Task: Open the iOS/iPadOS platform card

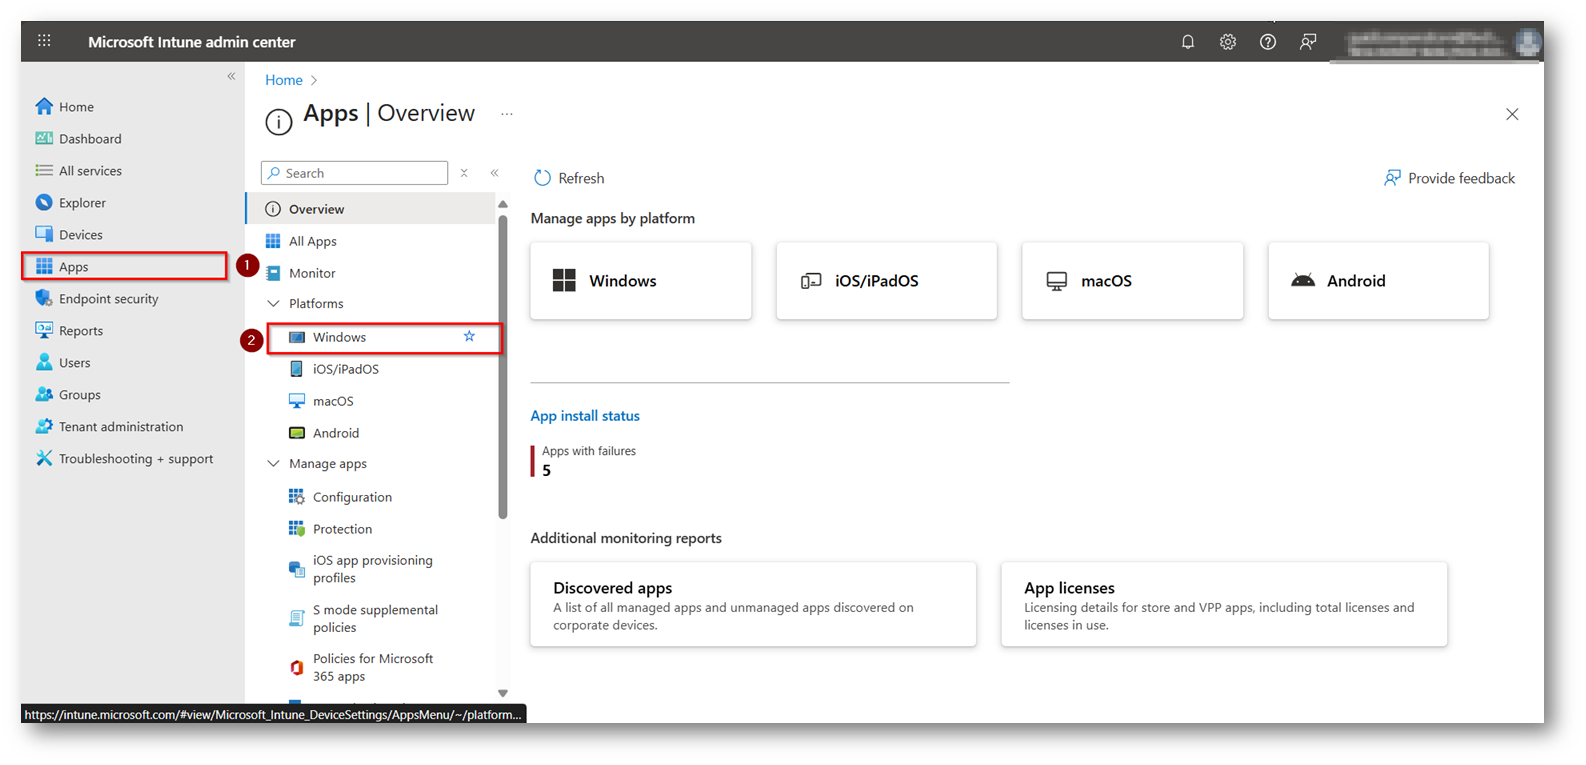Action: (887, 281)
